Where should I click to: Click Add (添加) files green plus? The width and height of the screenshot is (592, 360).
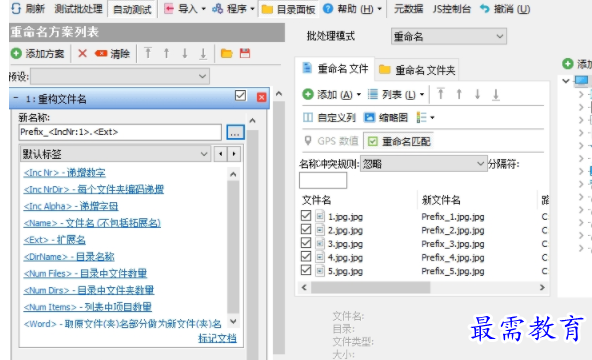[308, 94]
